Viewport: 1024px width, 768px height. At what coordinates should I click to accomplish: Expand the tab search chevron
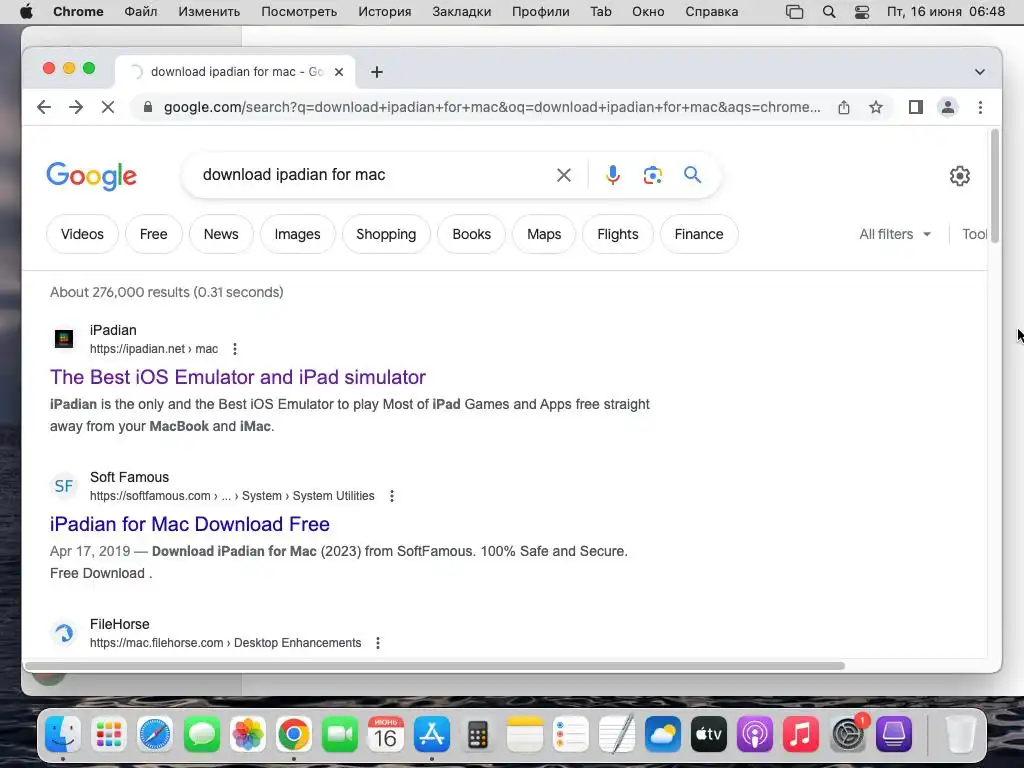point(980,72)
